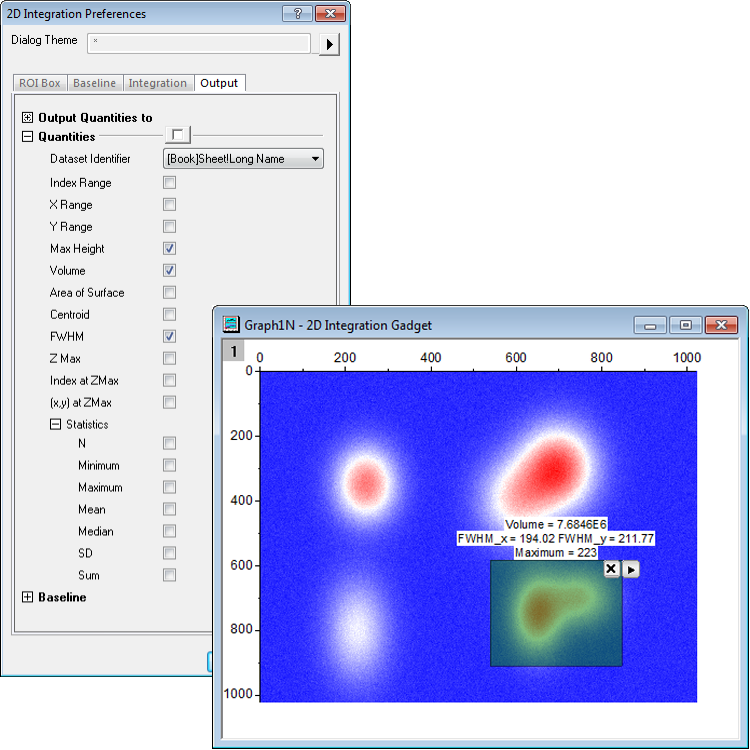Image resolution: width=750 pixels, height=750 pixels.
Task: Expand the Baseline section
Action: 28,598
